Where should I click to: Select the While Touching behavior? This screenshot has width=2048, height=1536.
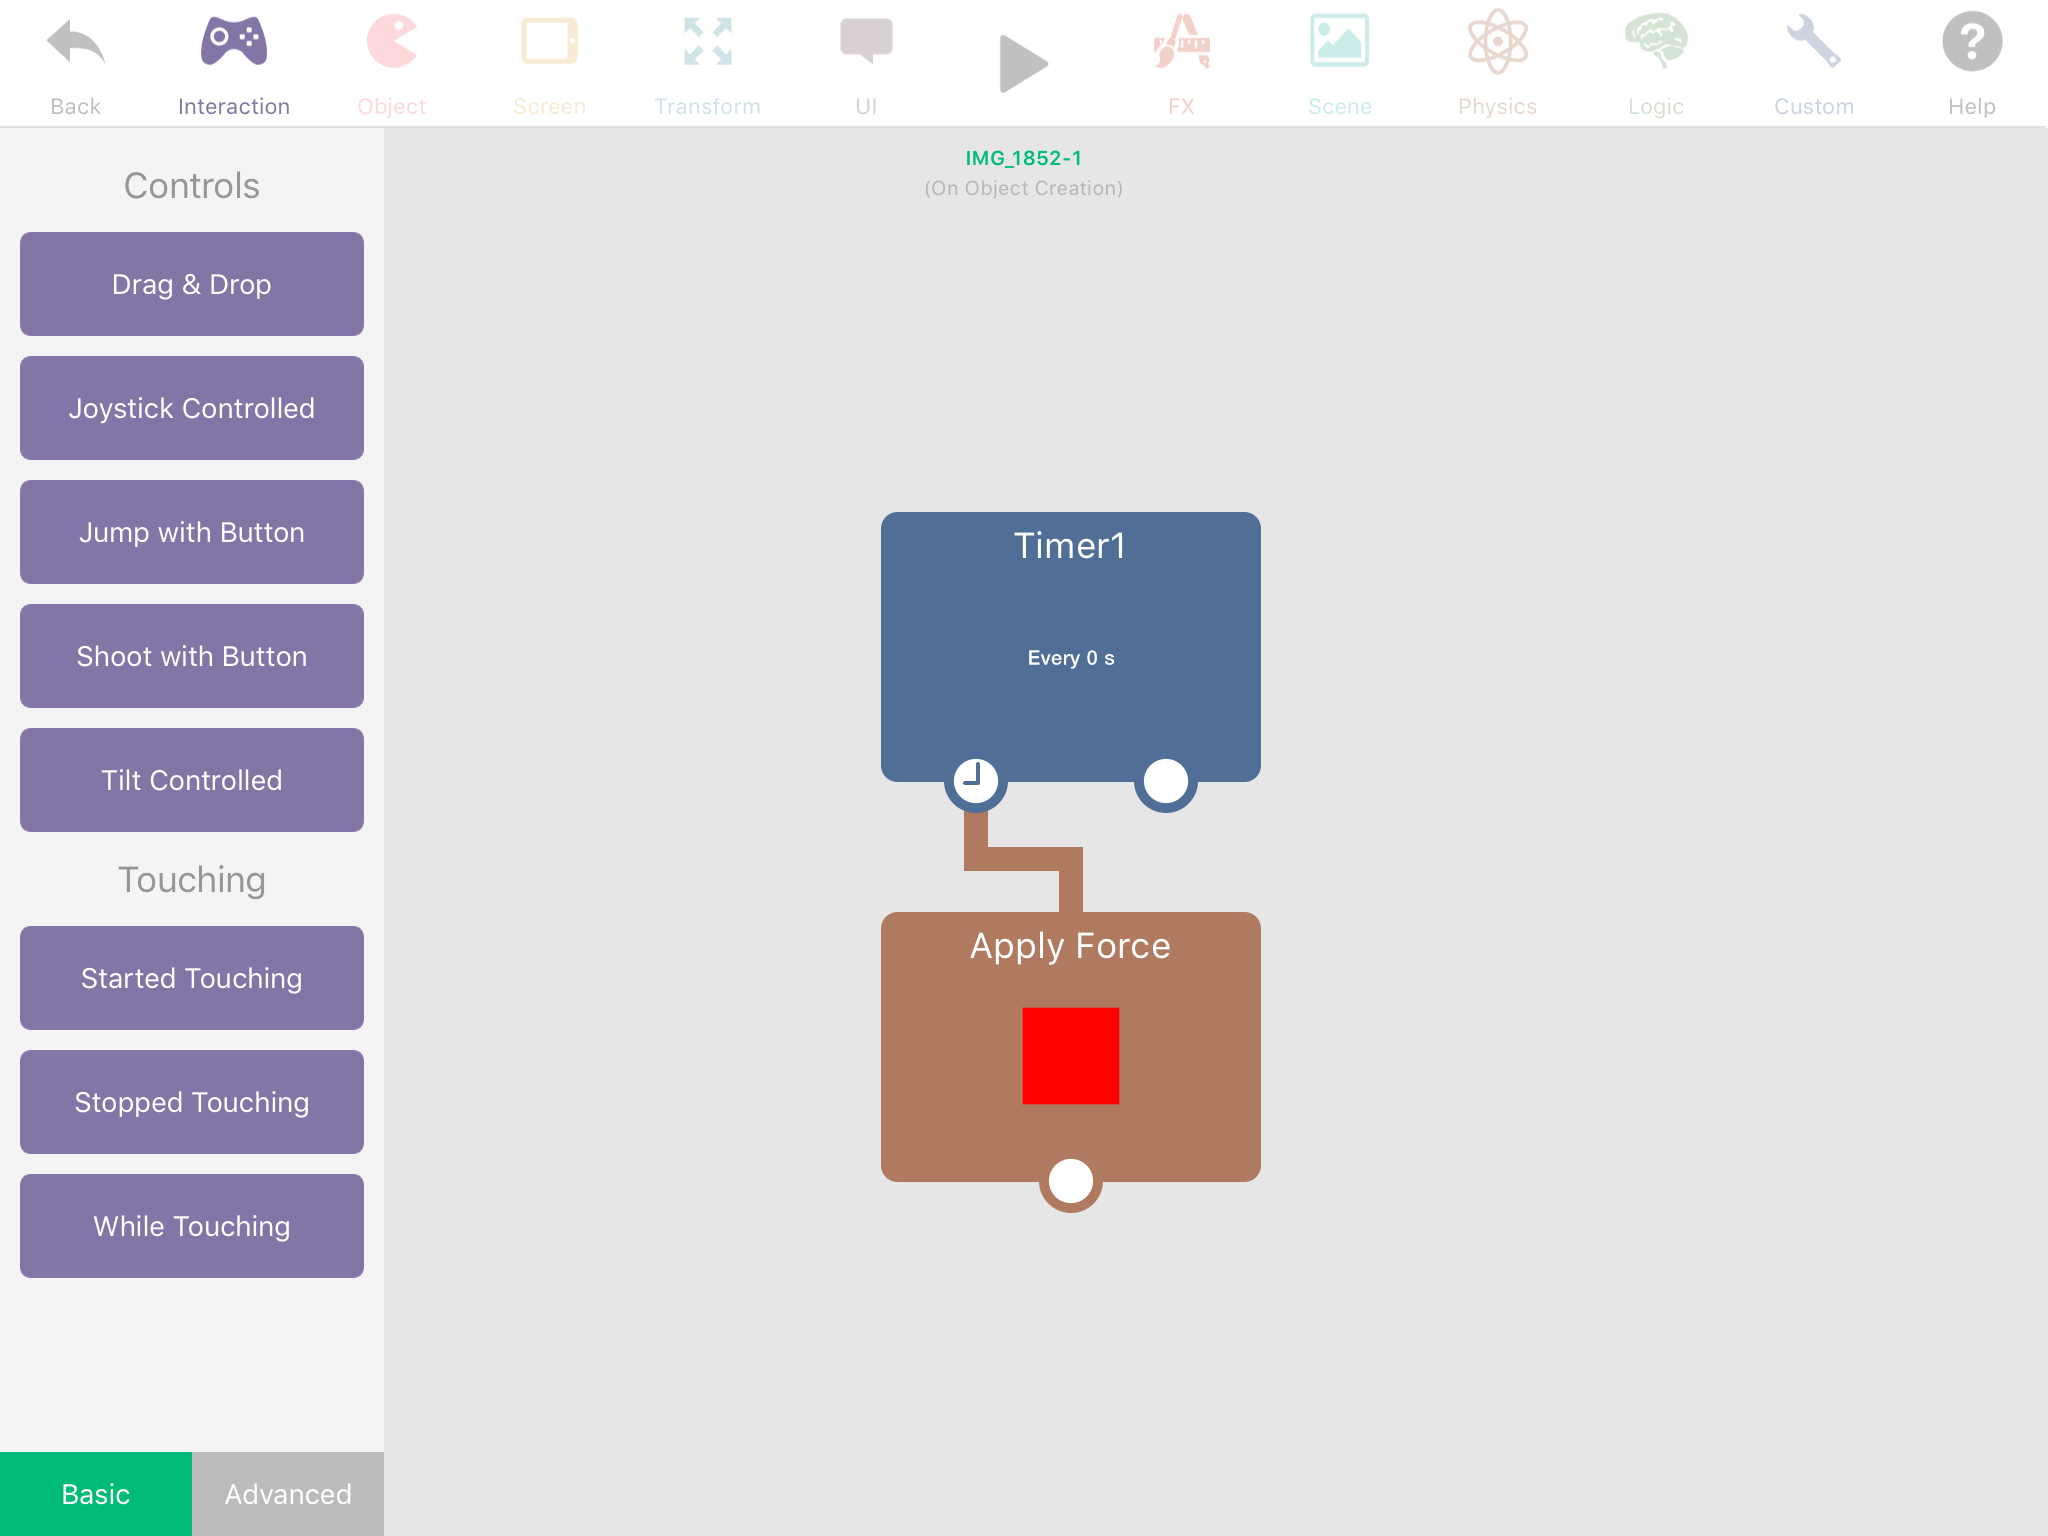point(192,1226)
